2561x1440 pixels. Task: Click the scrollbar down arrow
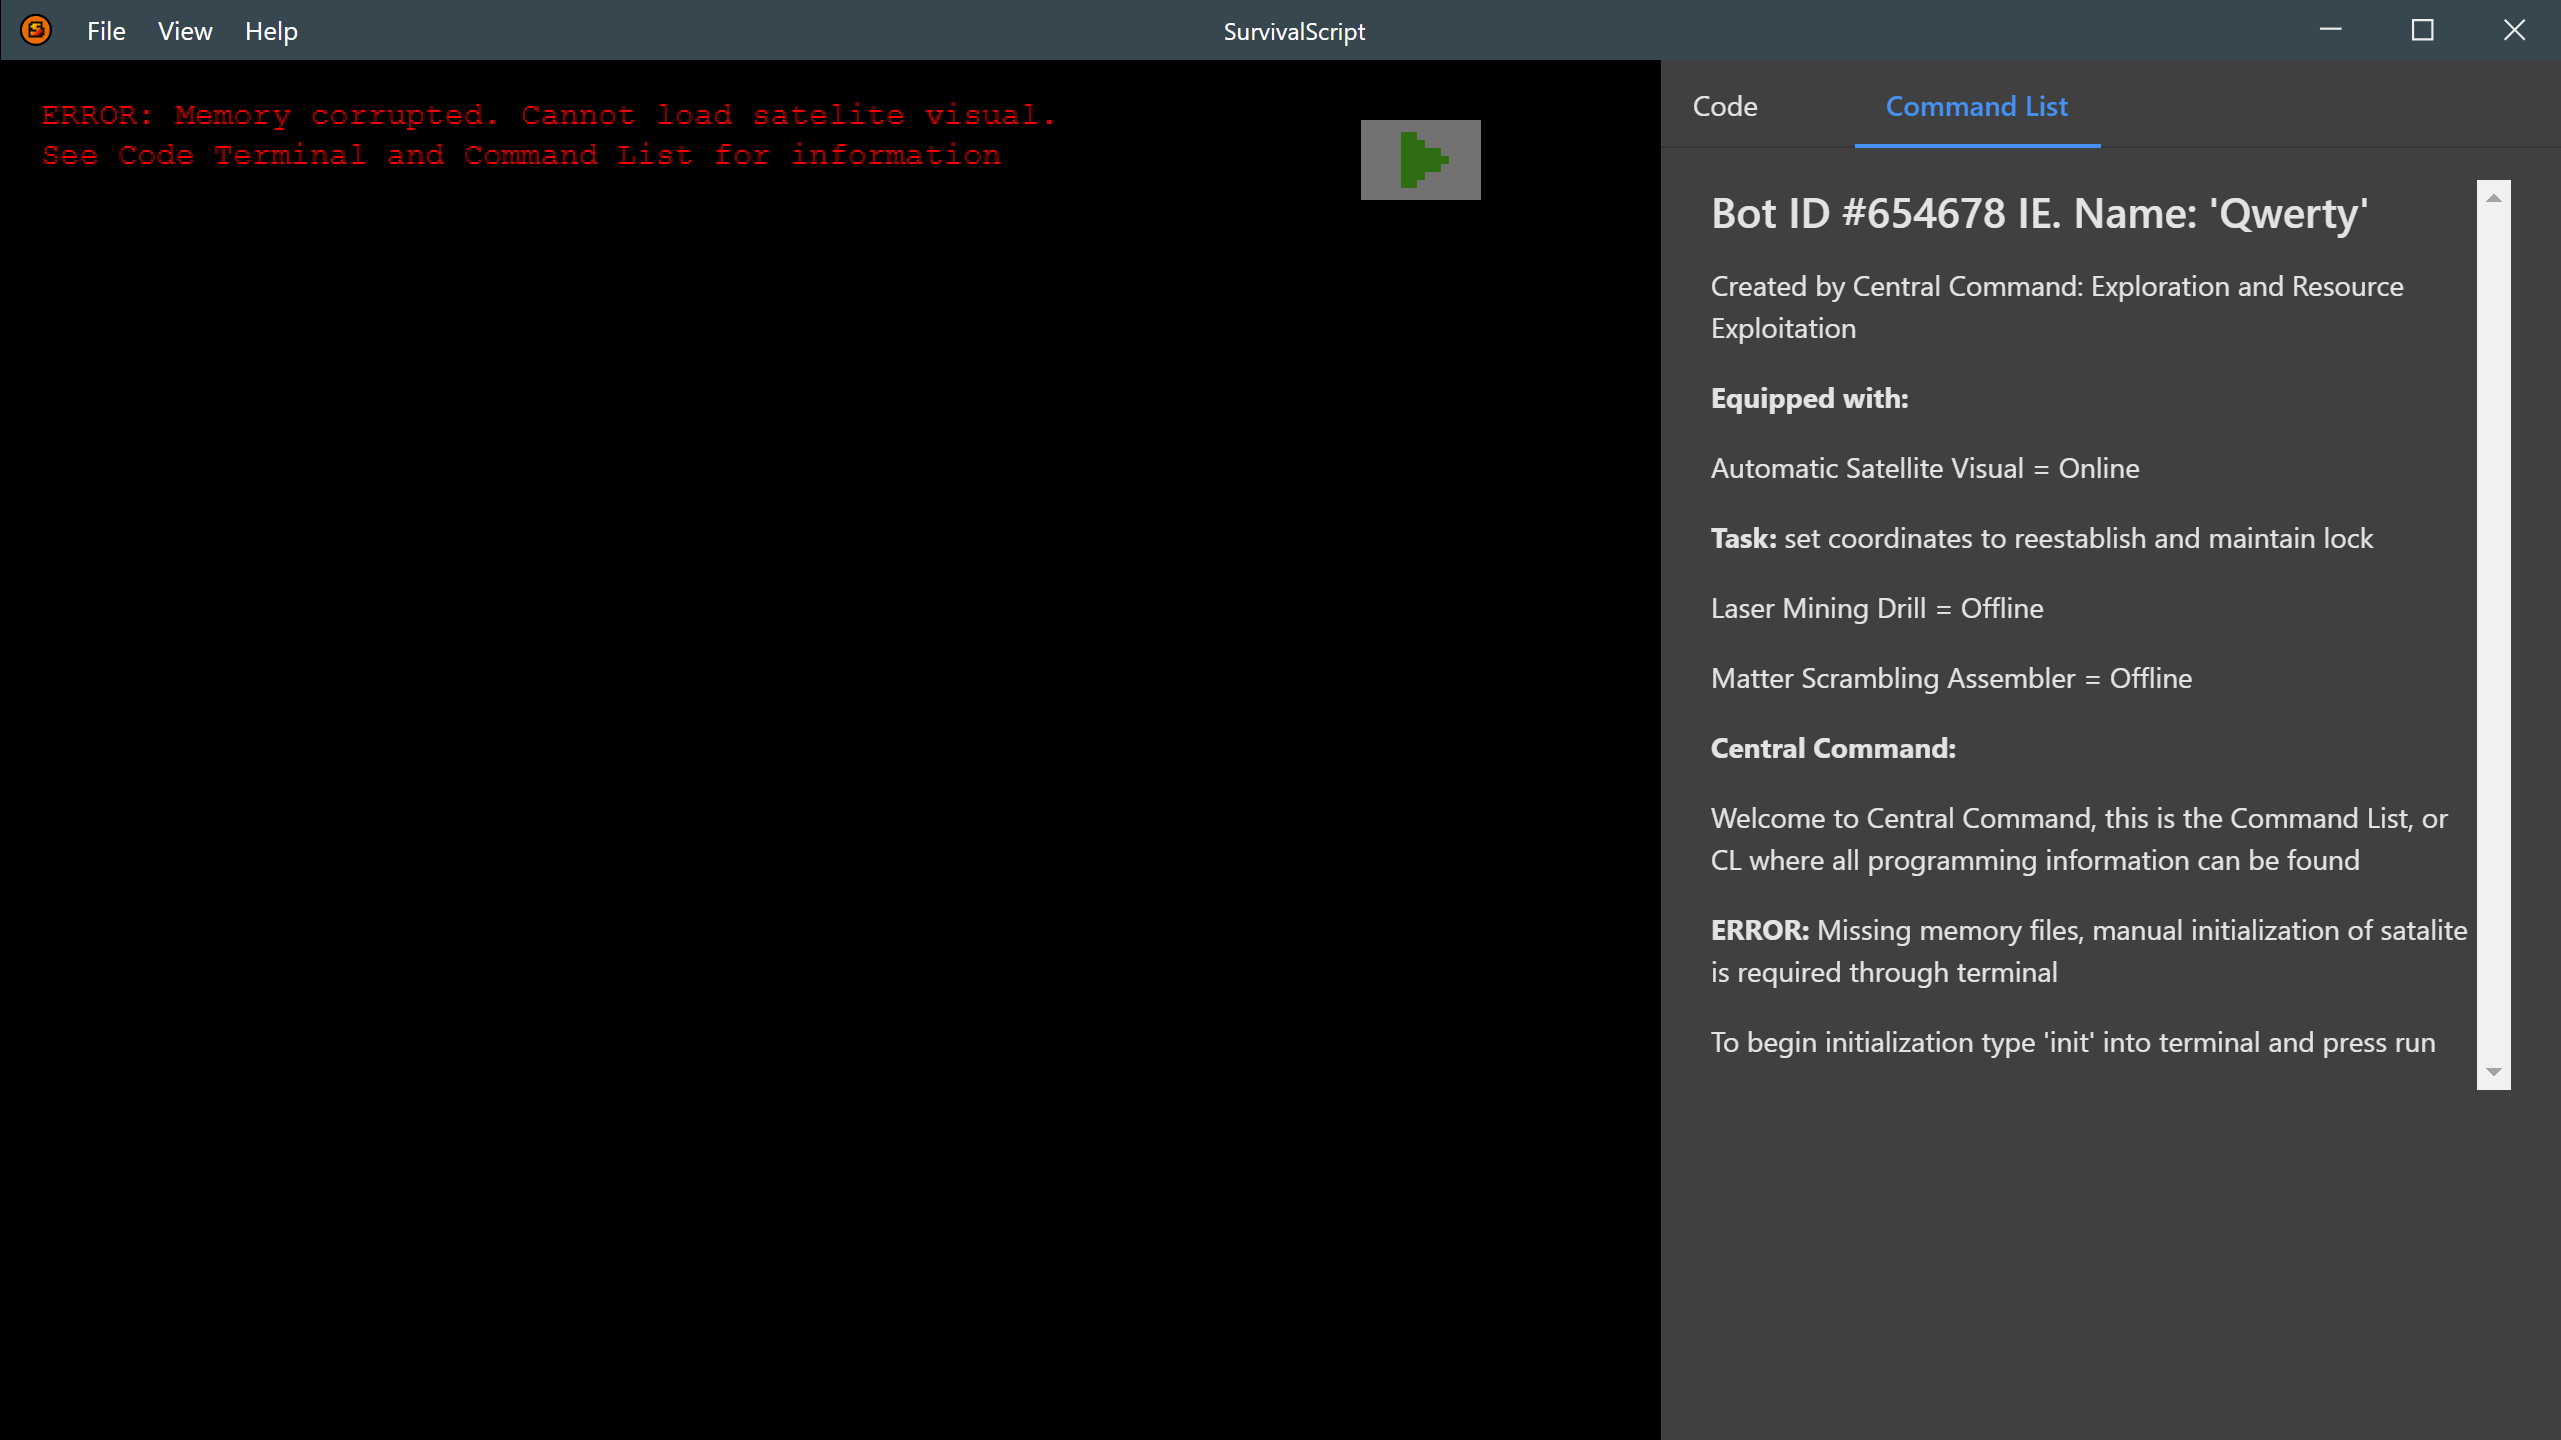click(x=2493, y=1072)
